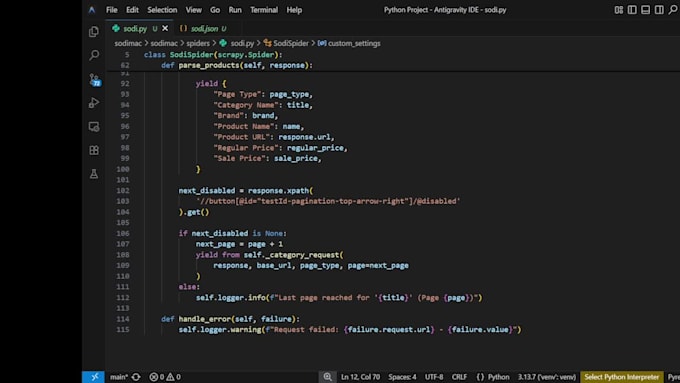Click zoom magnifier icon in status bar
The height and width of the screenshot is (383, 680).
(x=327, y=377)
